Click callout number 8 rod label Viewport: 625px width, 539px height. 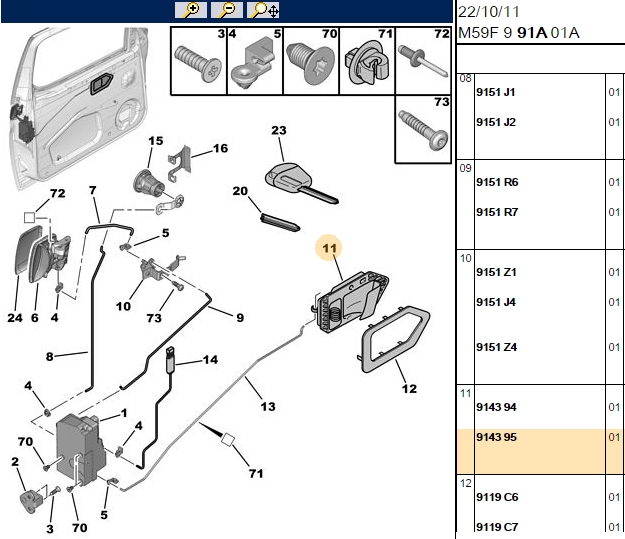(x=49, y=356)
